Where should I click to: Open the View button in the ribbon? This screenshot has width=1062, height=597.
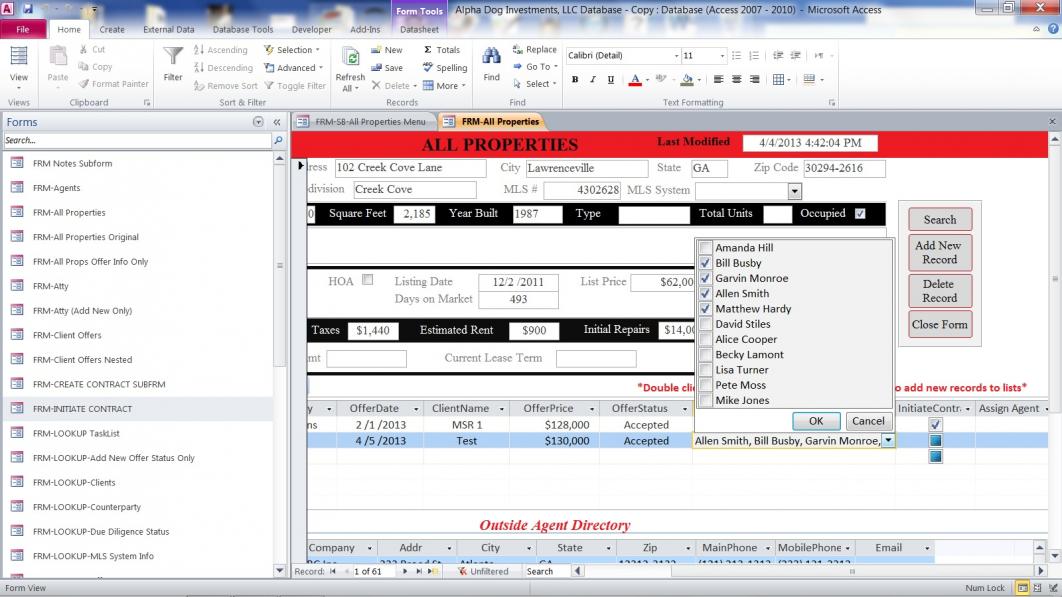click(19, 66)
